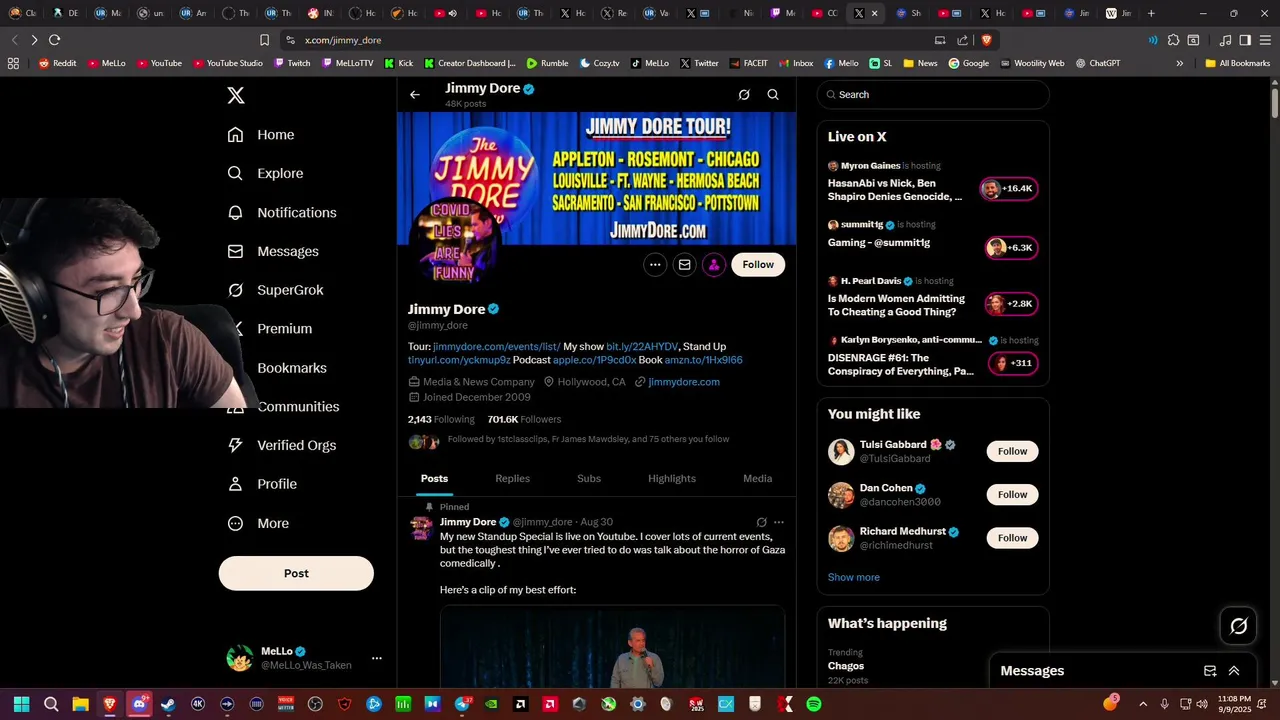Image resolution: width=1280 pixels, height=720 pixels.
Task: Bookmark this page with bookmark icon
Action: click(x=264, y=40)
